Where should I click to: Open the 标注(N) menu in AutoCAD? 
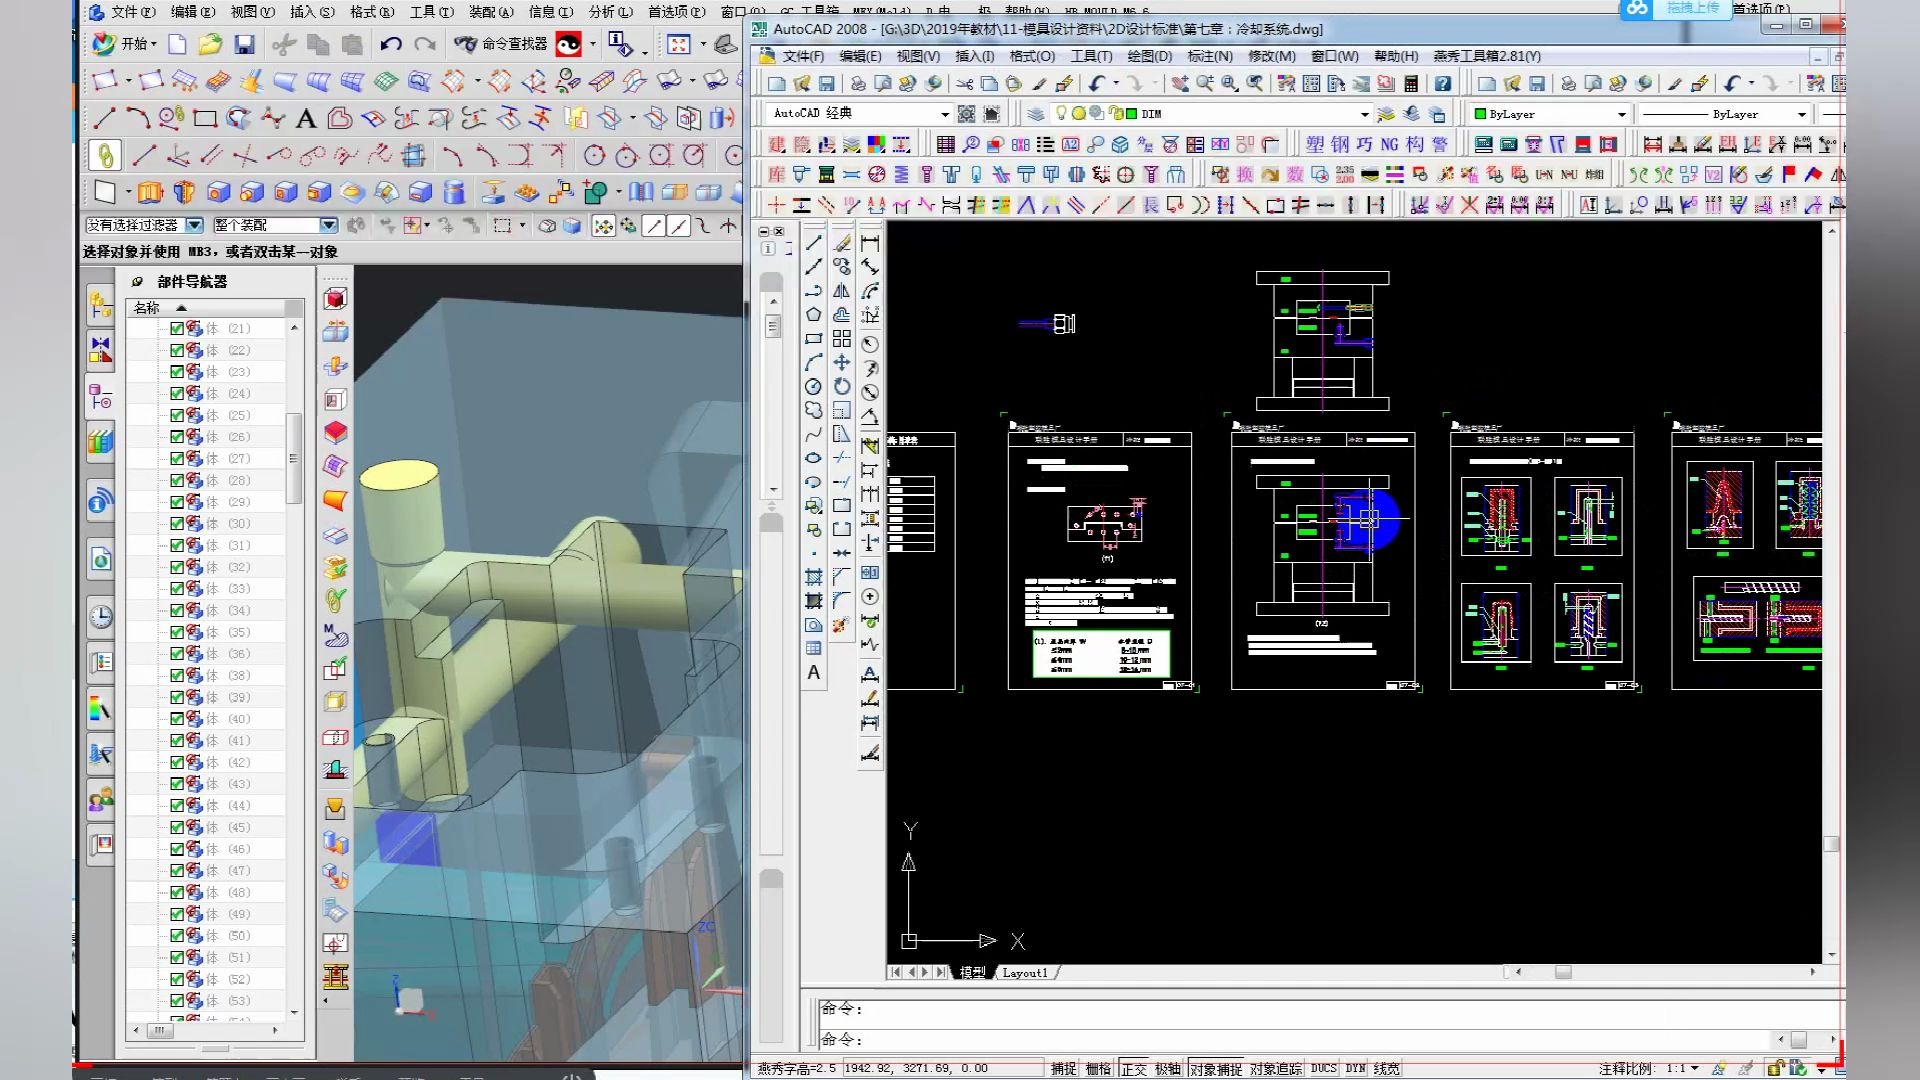[1209, 56]
